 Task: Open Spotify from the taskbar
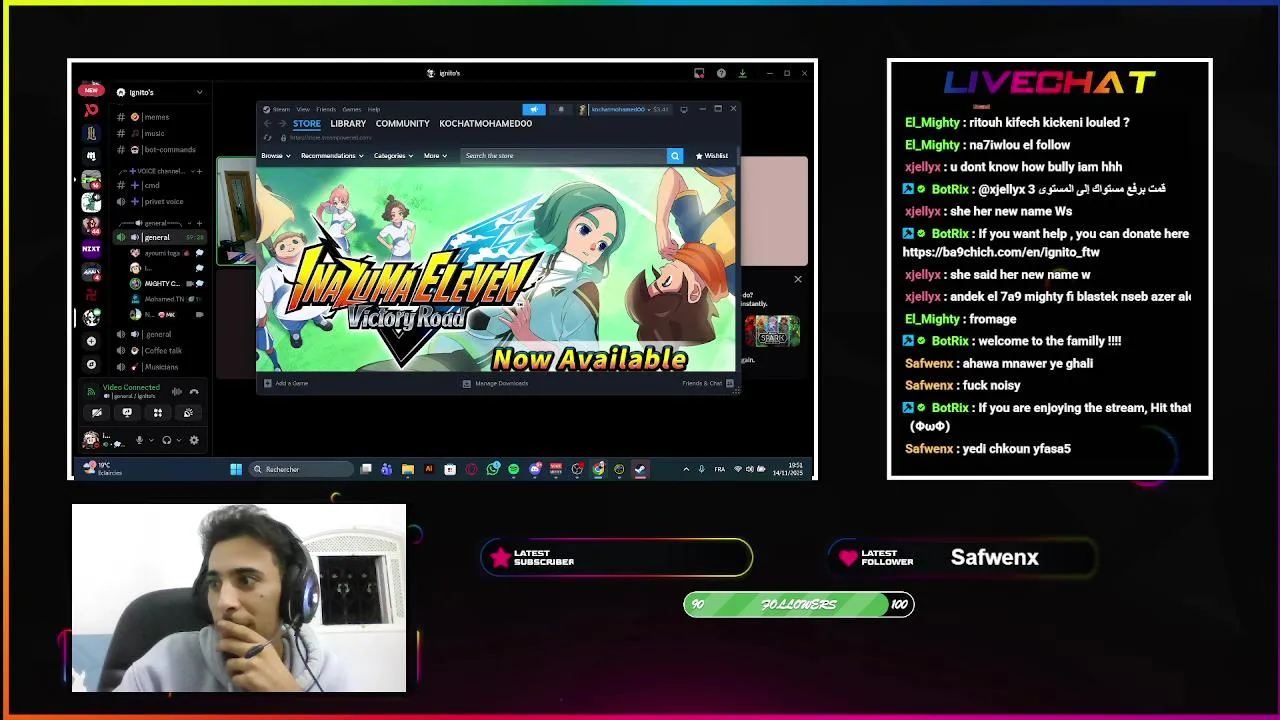coord(514,469)
